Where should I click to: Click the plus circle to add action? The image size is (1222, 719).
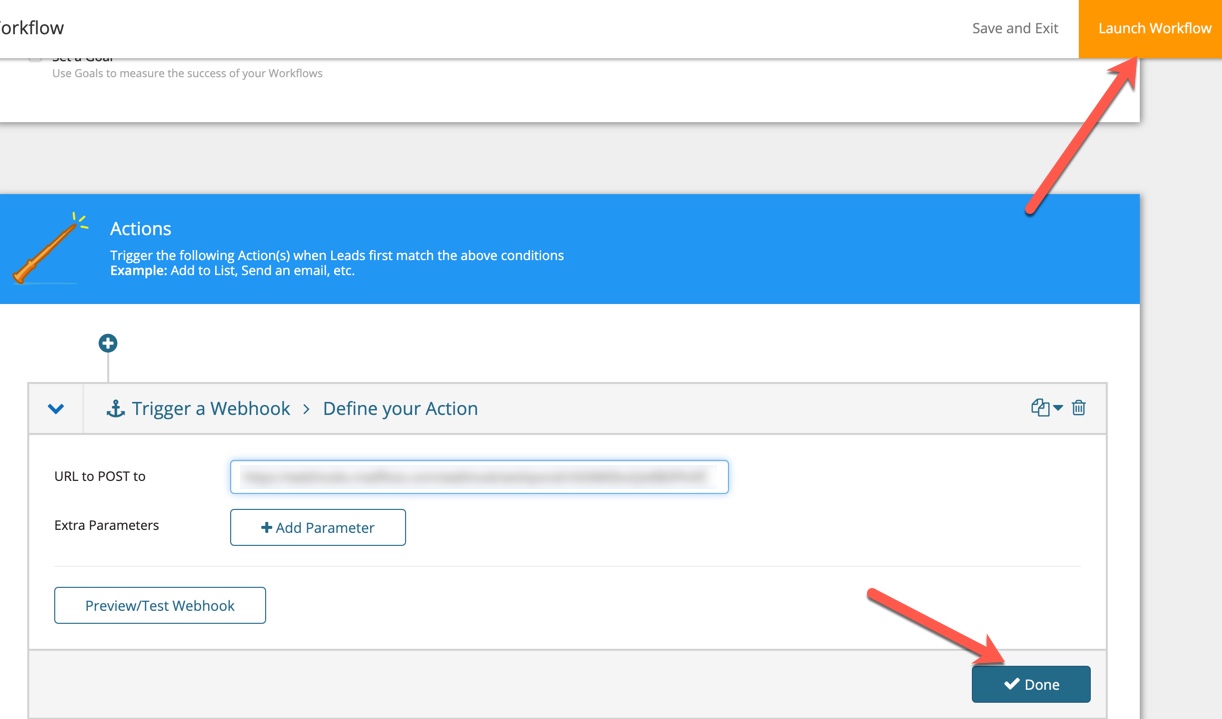pos(108,343)
